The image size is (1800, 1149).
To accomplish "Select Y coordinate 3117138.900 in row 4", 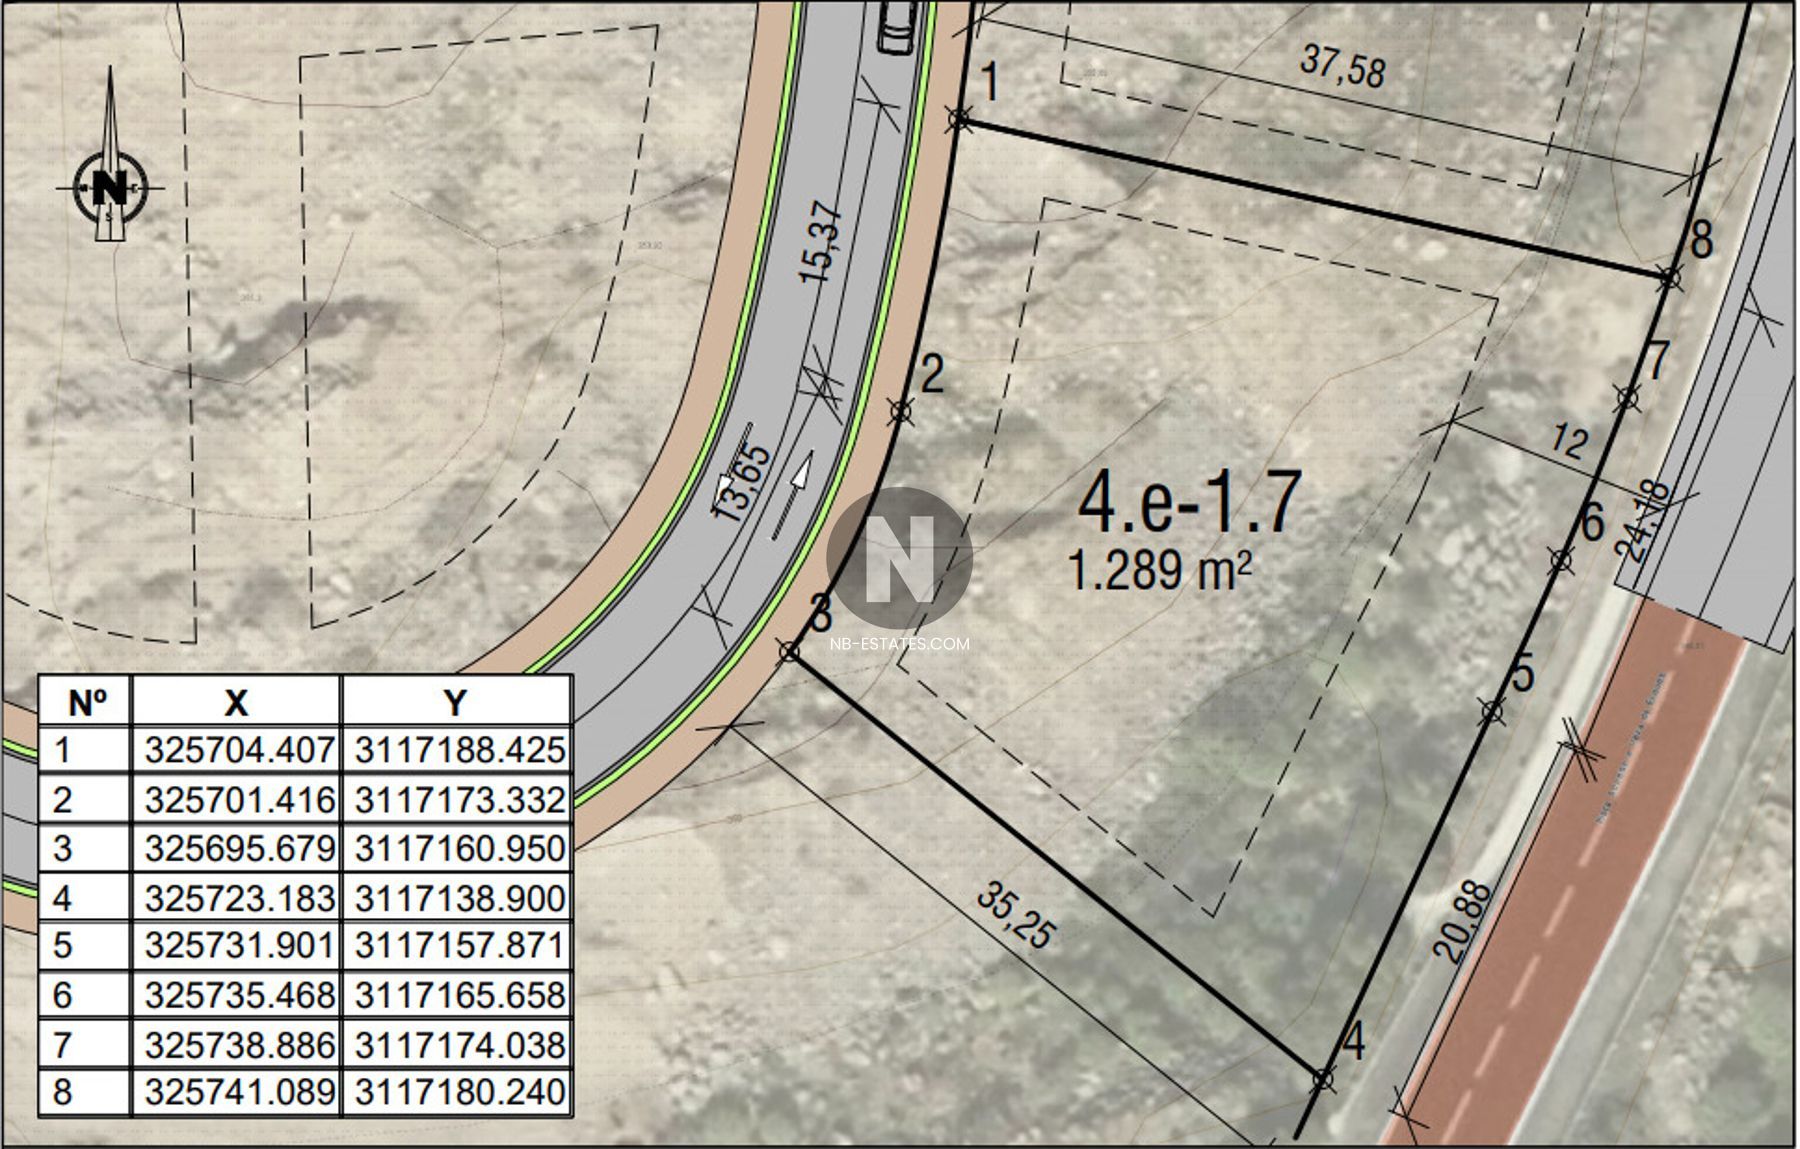I will 459,898.
